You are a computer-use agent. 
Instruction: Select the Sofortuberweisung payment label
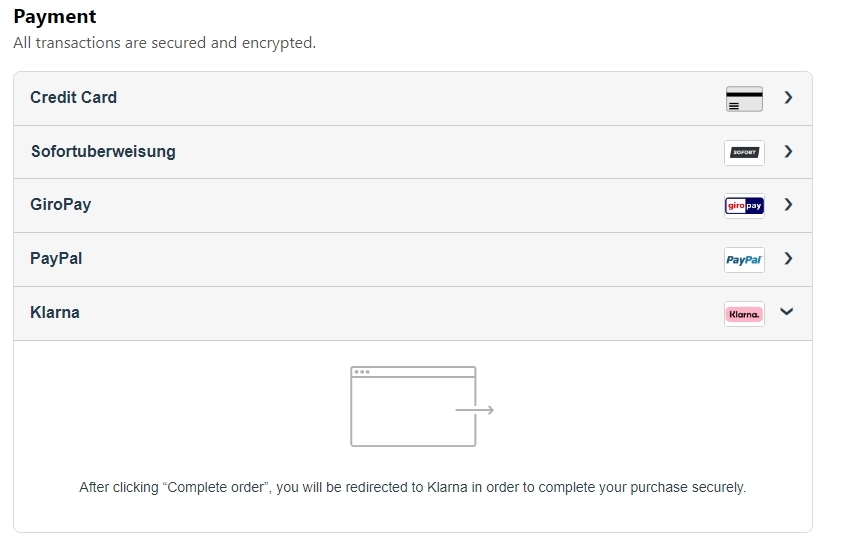(x=103, y=151)
